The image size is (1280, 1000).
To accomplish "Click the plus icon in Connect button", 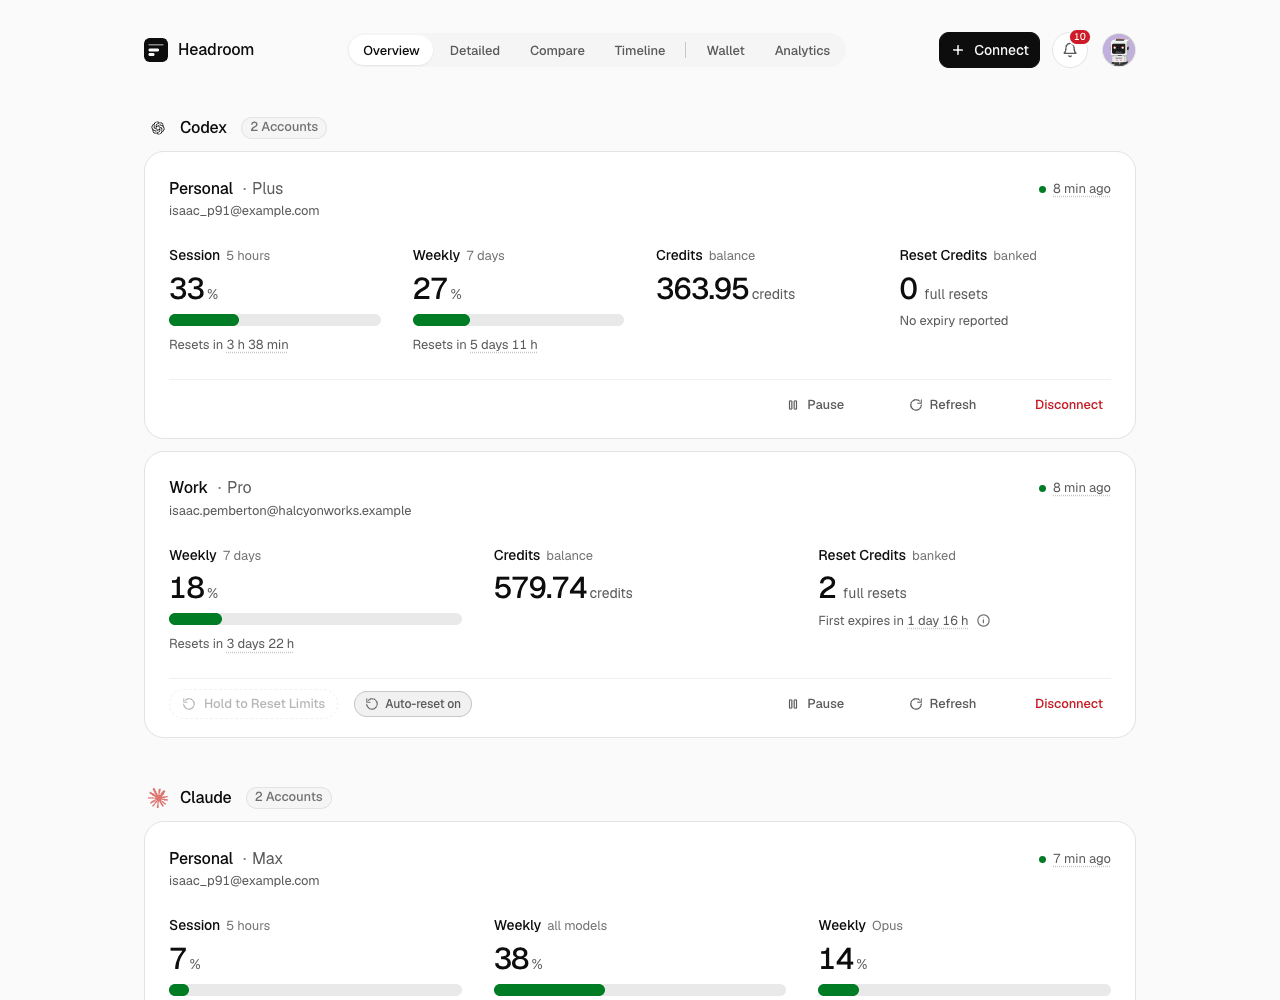I will pos(958,50).
